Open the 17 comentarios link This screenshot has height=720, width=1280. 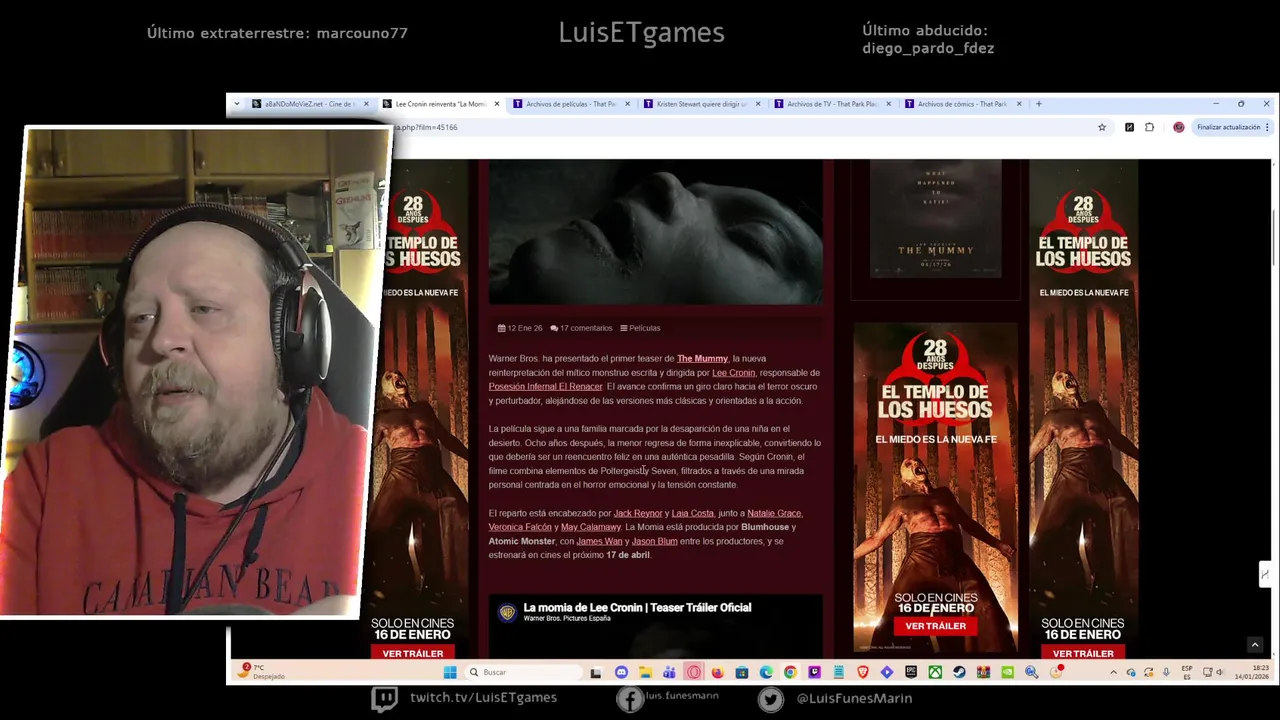(x=581, y=328)
